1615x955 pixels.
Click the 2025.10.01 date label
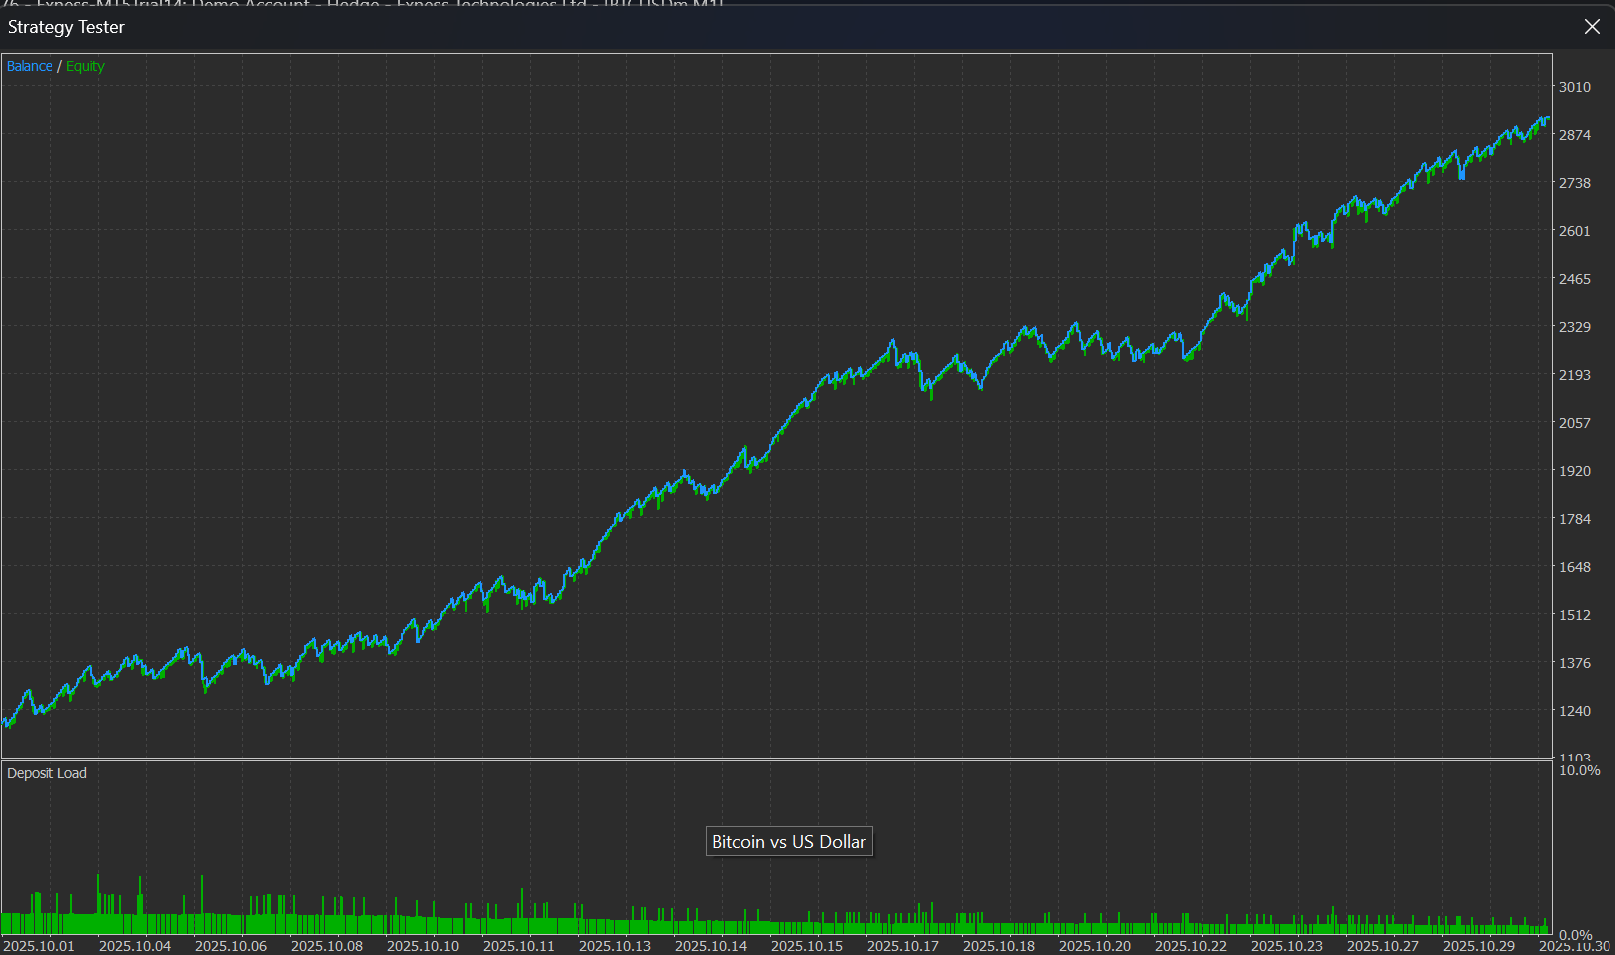coord(39,946)
